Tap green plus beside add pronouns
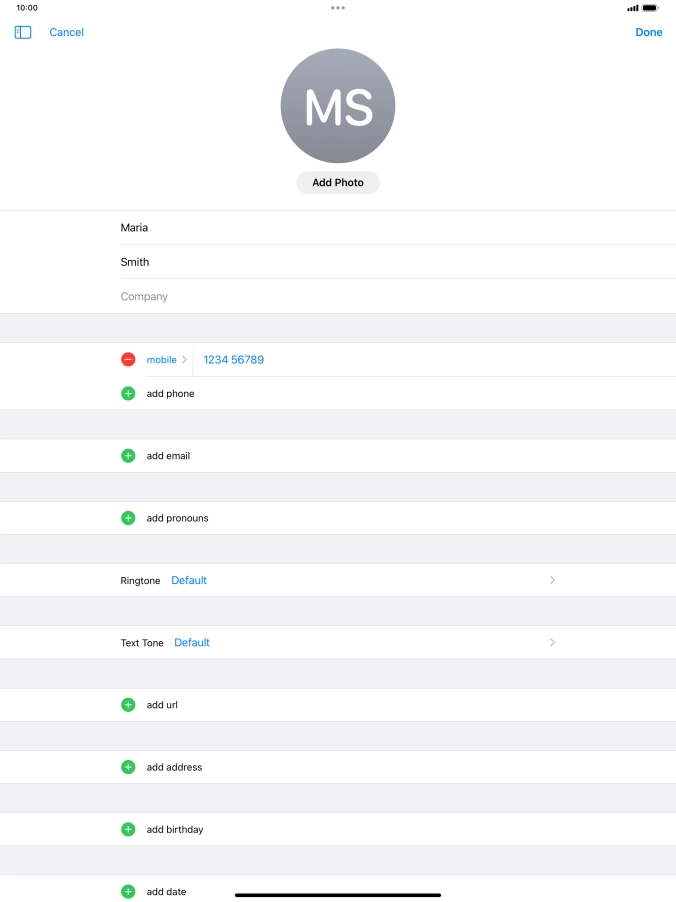 tap(128, 518)
